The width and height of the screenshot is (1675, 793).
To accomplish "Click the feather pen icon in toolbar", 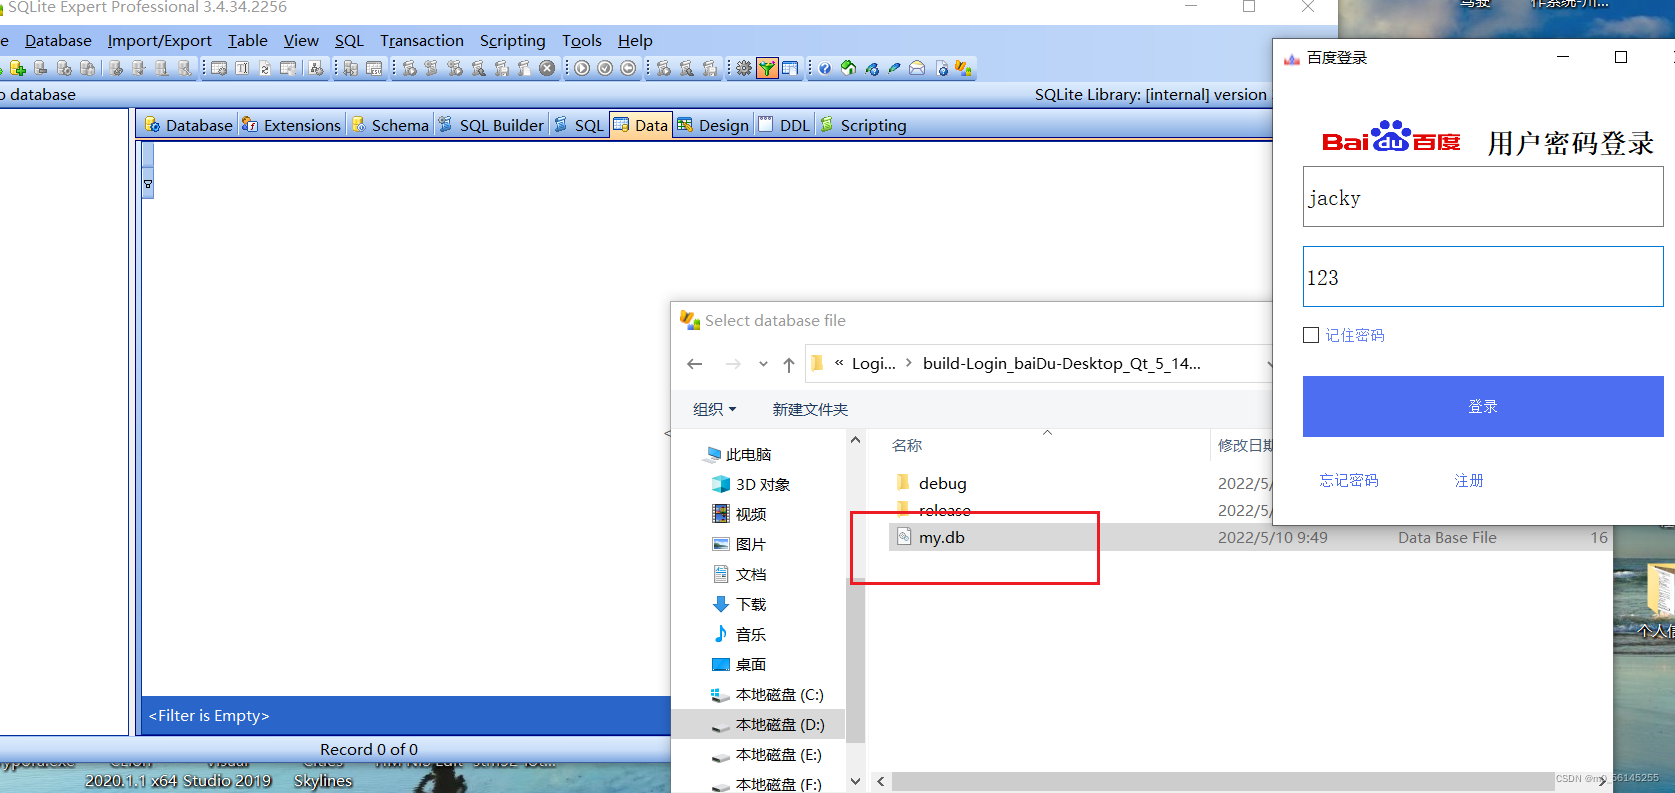I will (x=894, y=68).
